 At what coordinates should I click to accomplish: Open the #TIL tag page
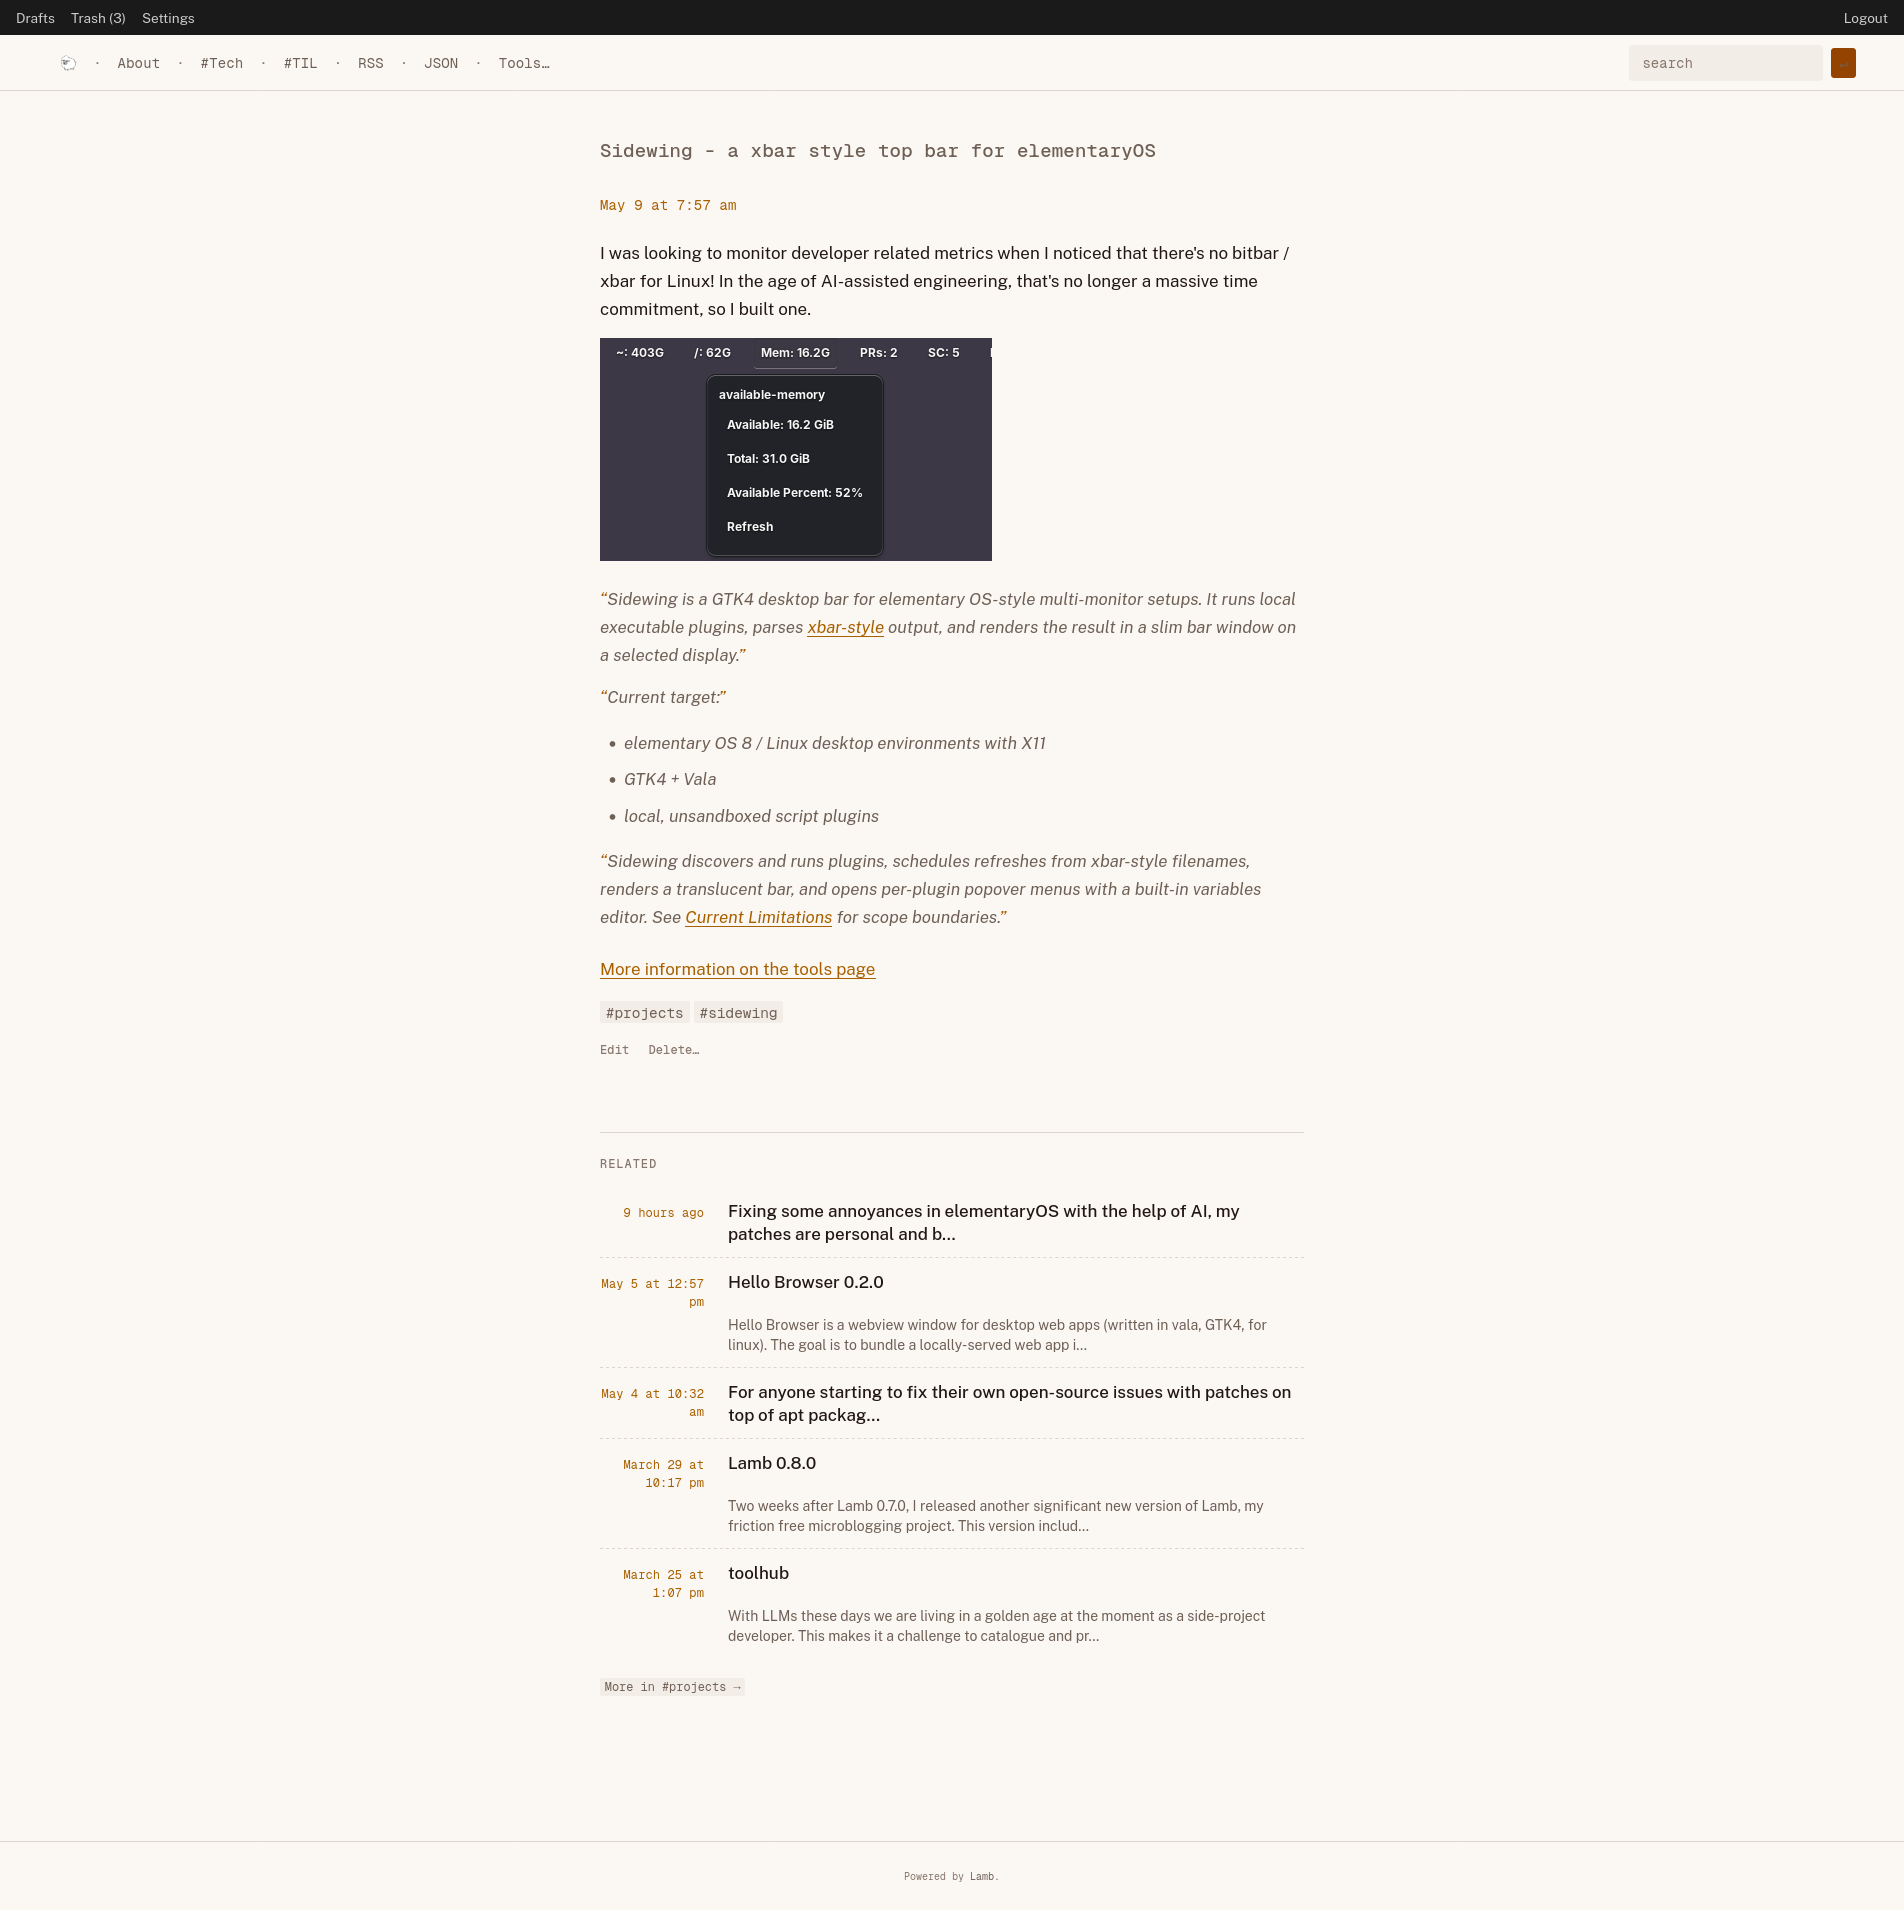(300, 63)
